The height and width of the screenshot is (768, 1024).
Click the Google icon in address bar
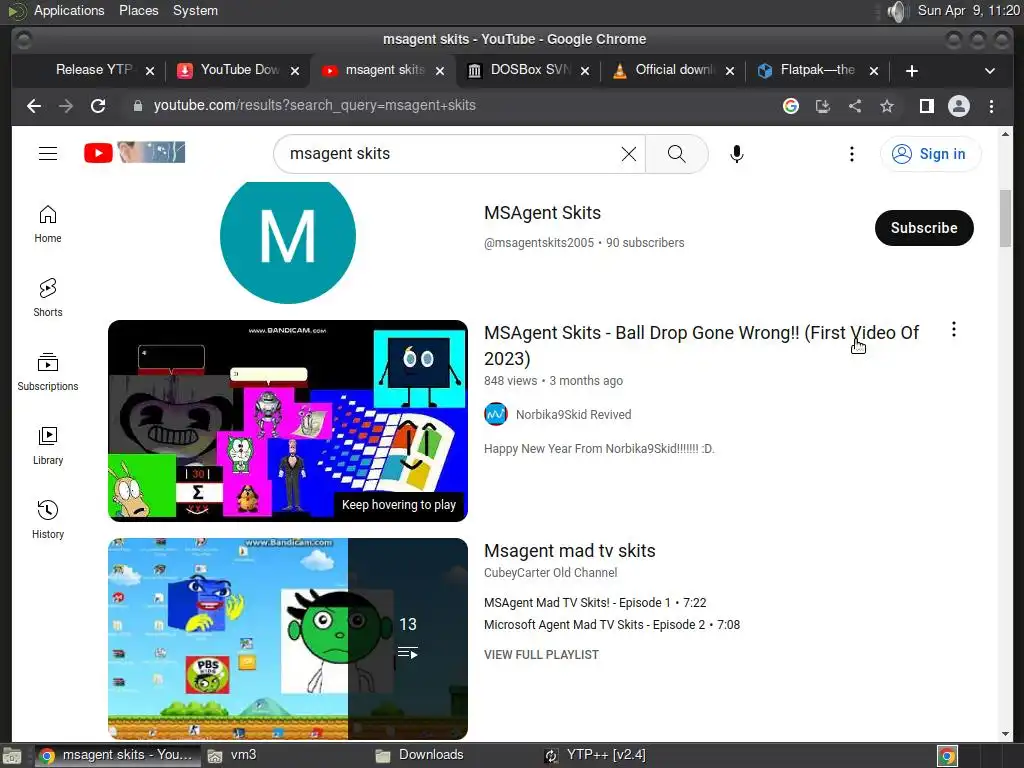(791, 106)
